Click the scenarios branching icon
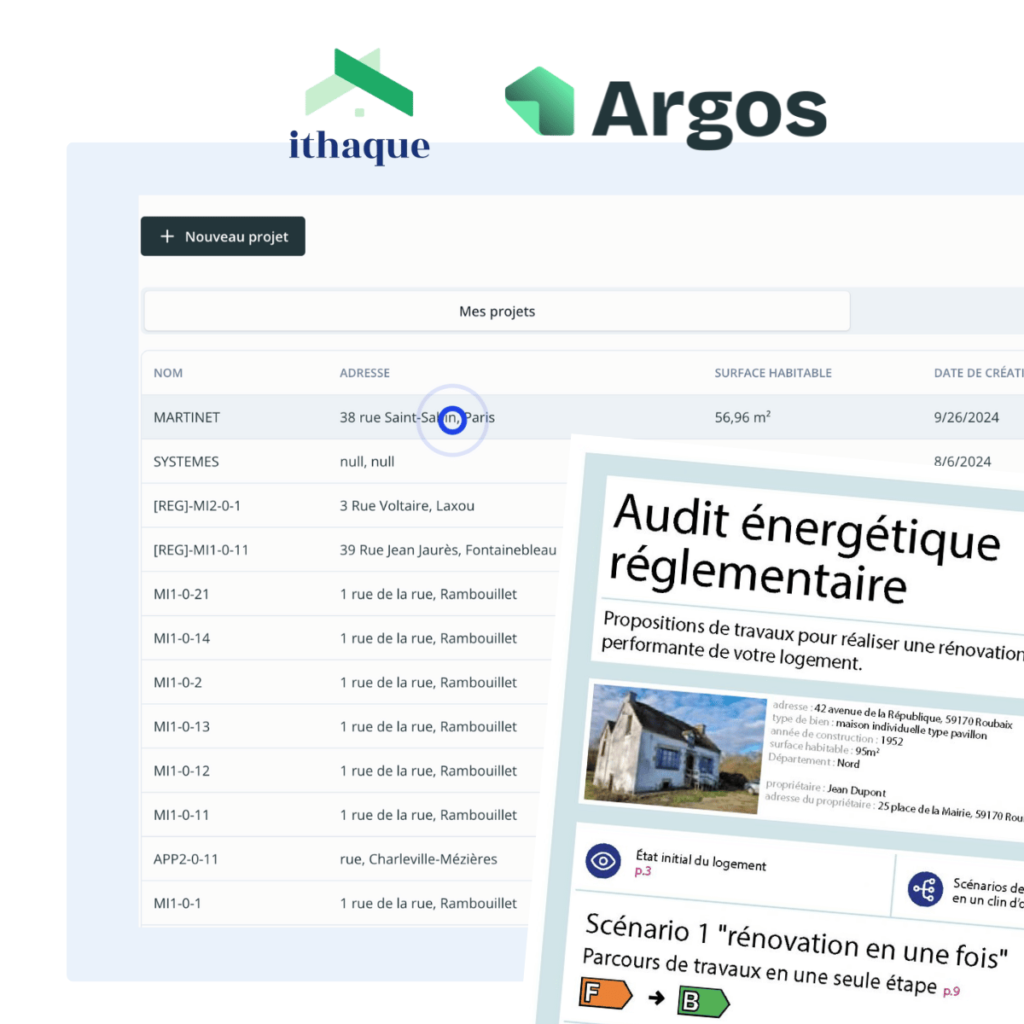Screen dimensions: 1024x1024 (x=925, y=889)
